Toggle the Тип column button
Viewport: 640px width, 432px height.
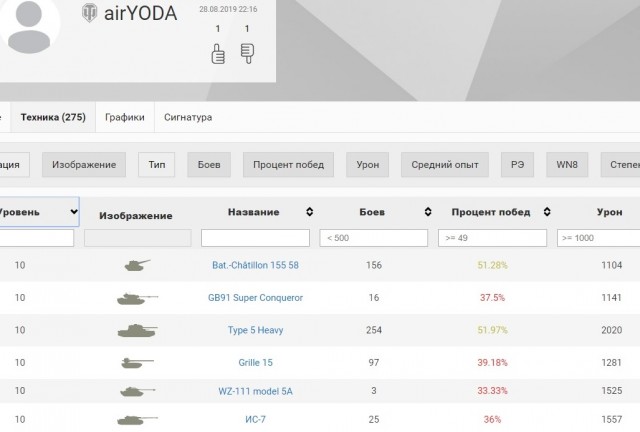tap(157, 165)
